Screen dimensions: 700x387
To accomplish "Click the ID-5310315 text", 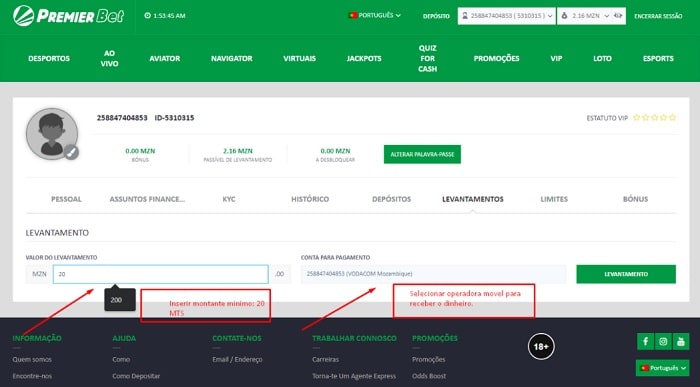I will 174,118.
